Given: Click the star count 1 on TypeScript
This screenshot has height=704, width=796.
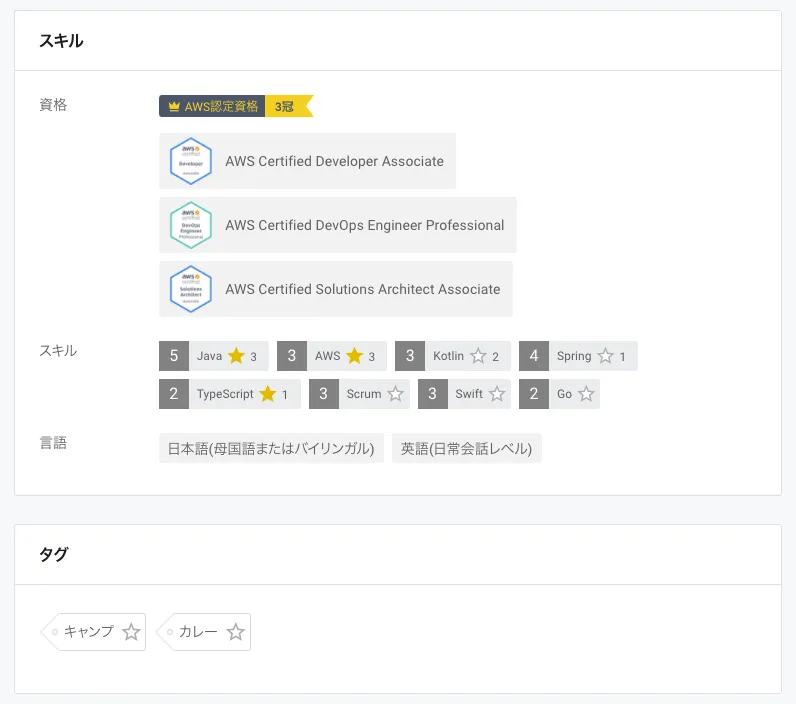Looking at the screenshot, I should pos(285,395).
